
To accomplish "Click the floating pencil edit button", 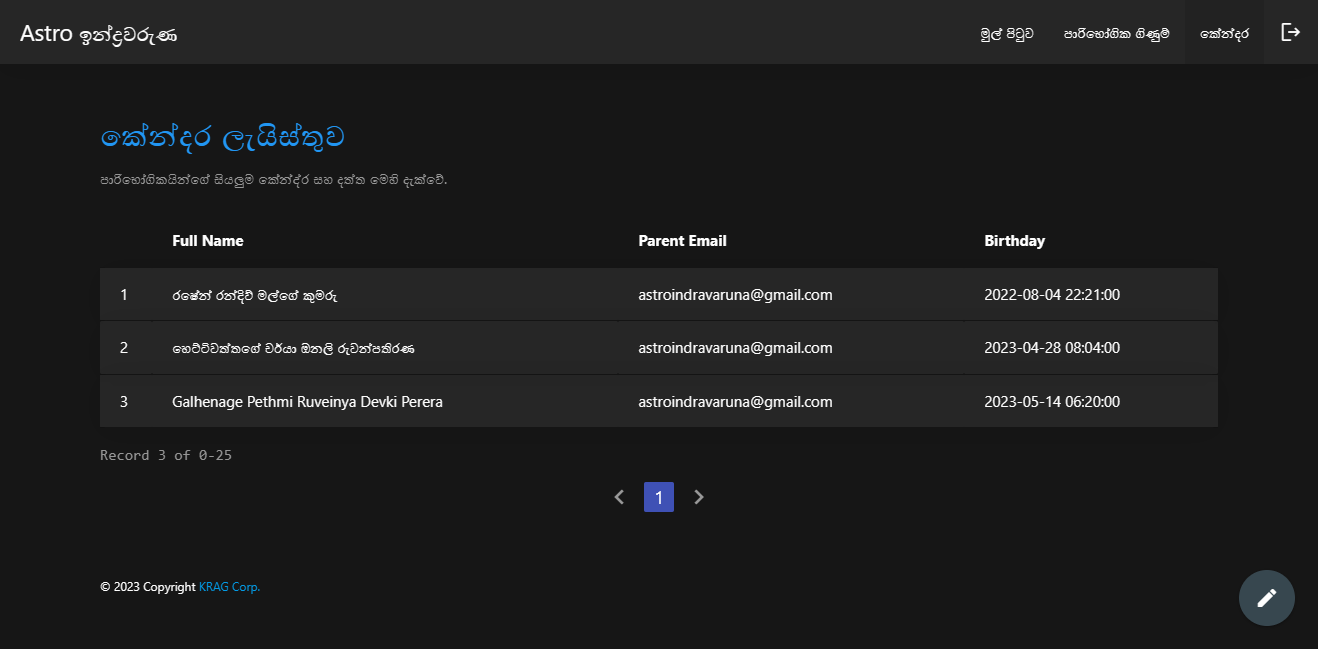I will click(x=1266, y=598).
